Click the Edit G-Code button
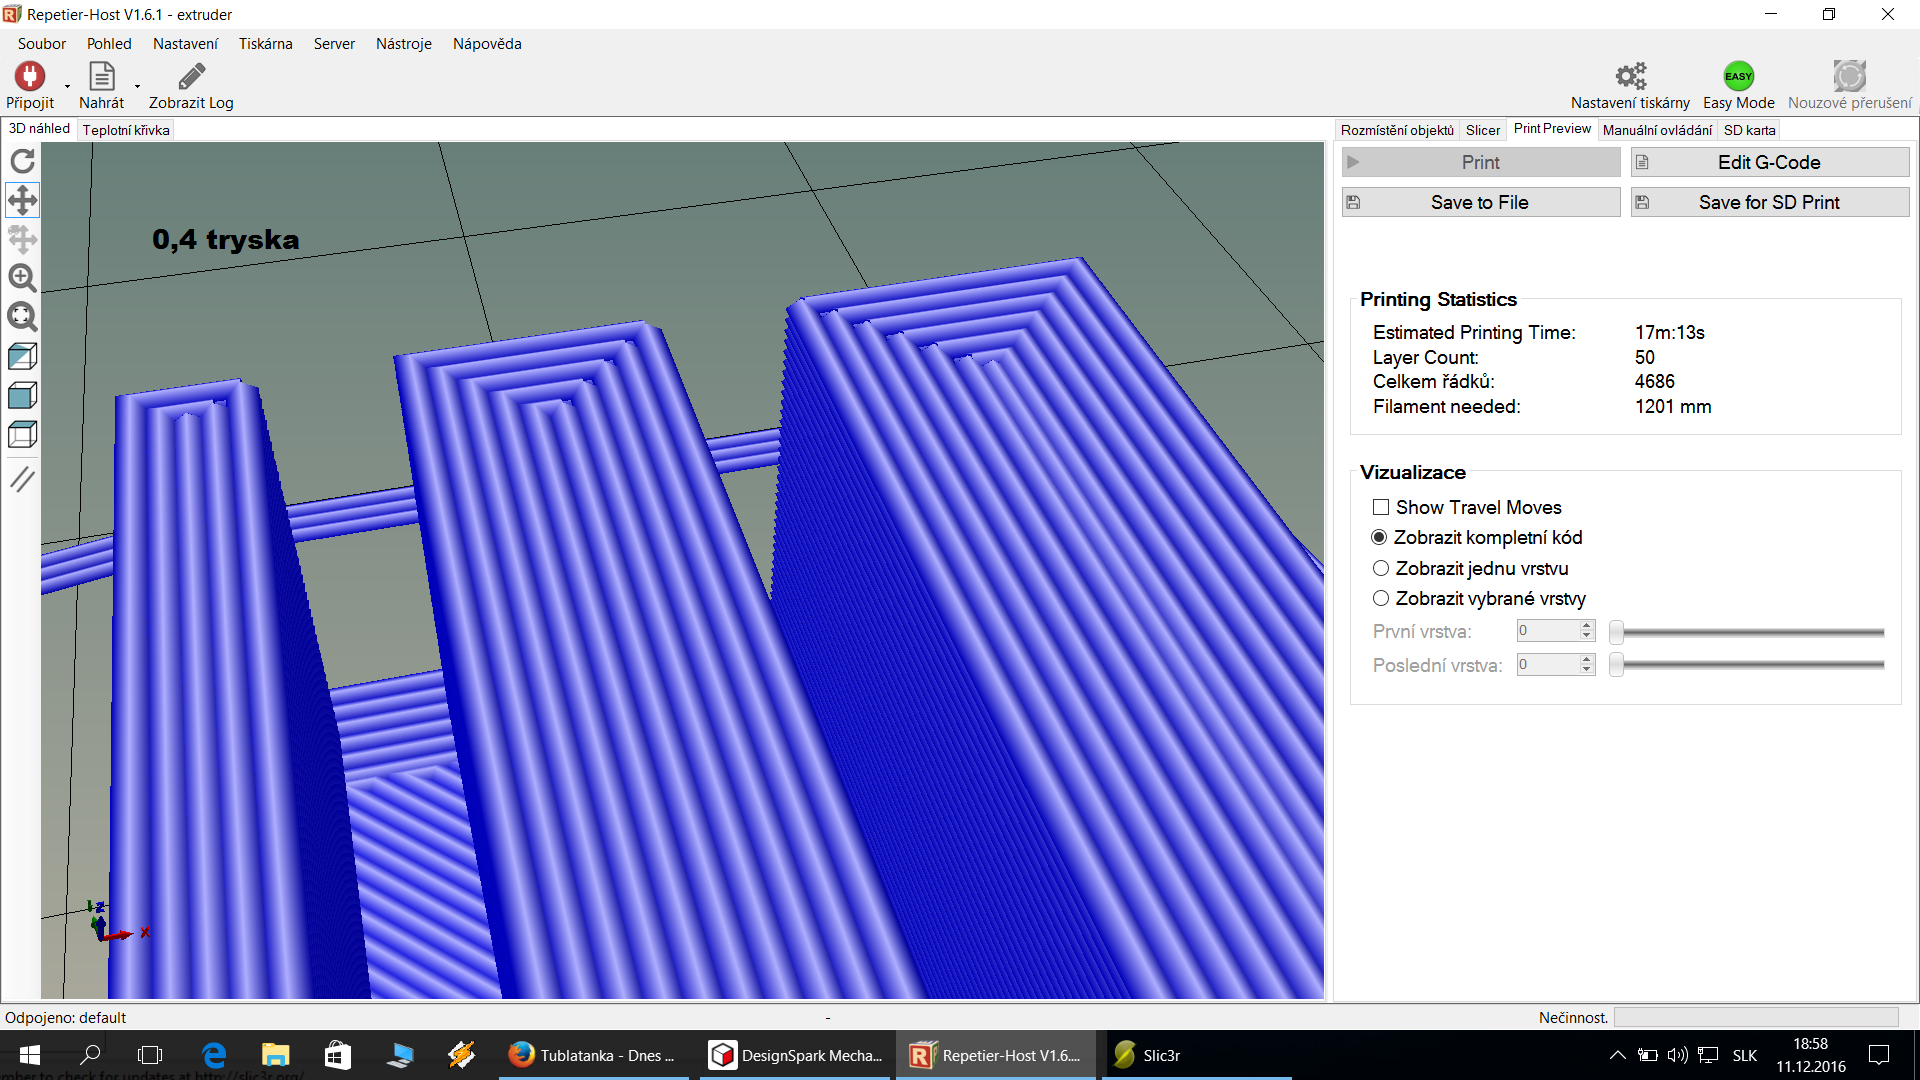 click(1769, 162)
